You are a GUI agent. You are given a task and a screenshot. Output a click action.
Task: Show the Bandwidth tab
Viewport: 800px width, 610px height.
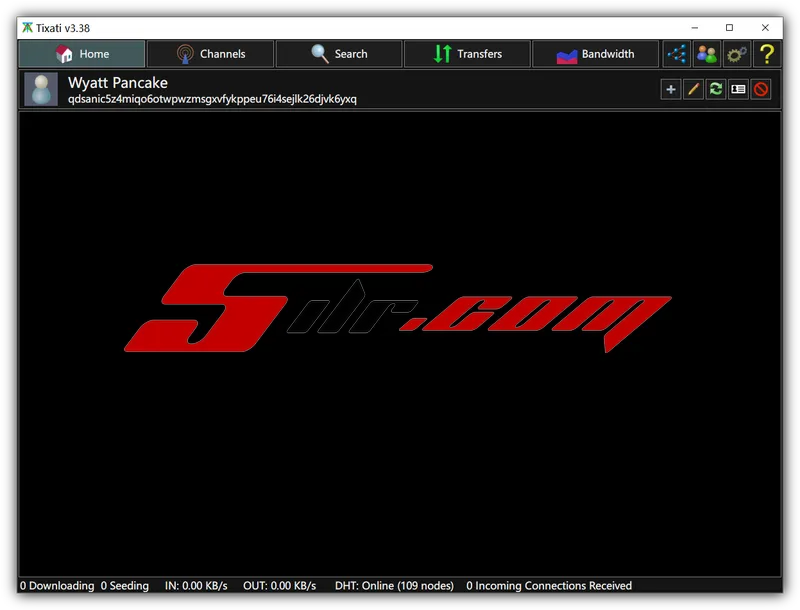pyautogui.click(x=595, y=54)
